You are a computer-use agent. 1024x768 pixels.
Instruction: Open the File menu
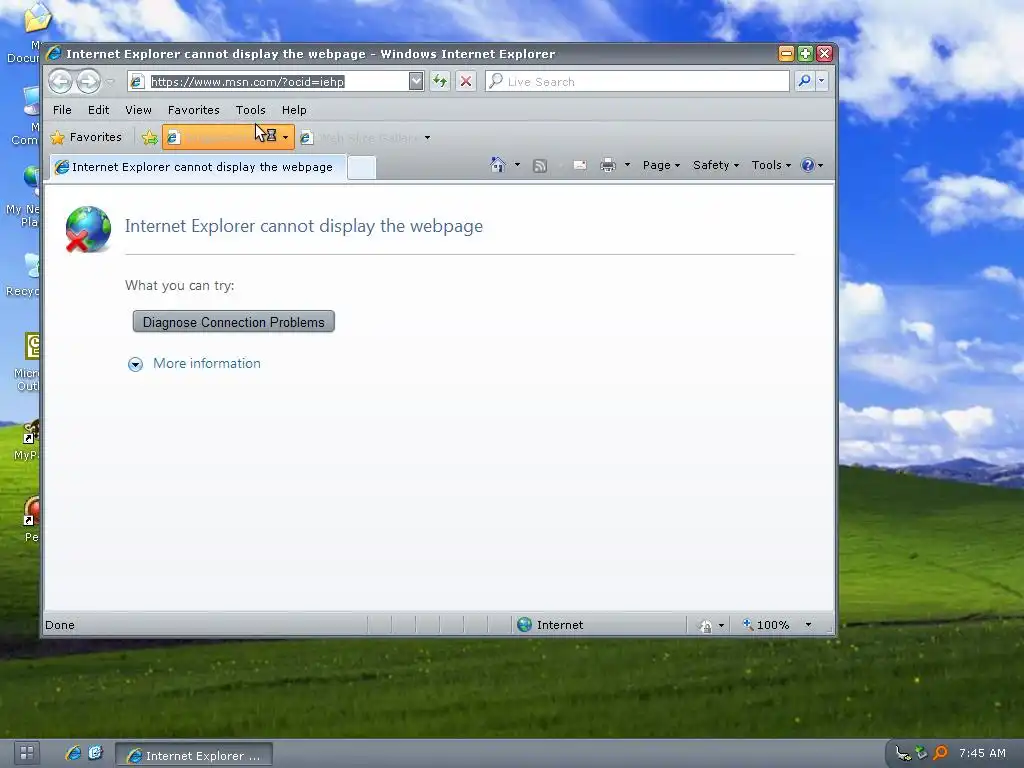[62, 110]
